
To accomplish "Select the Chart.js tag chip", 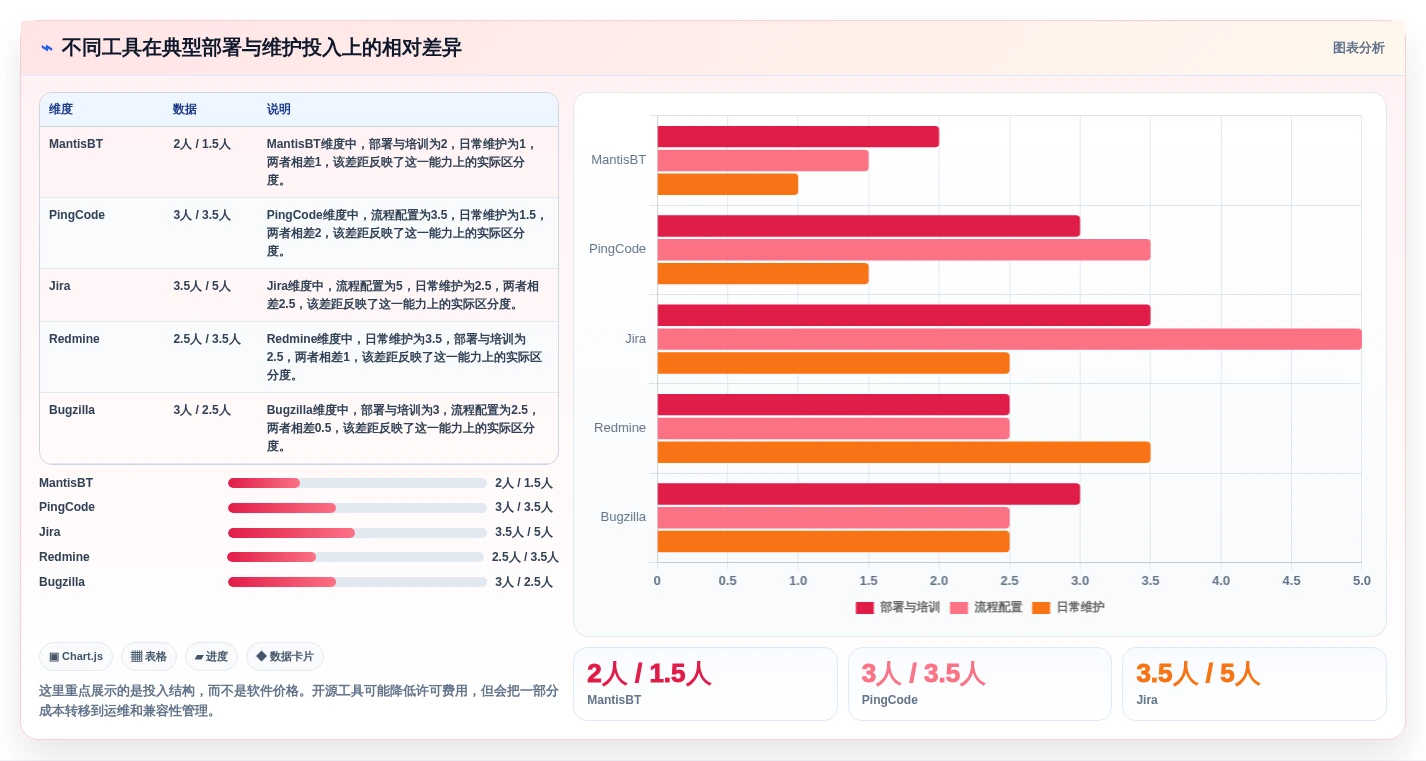I will pyautogui.click(x=76, y=657).
